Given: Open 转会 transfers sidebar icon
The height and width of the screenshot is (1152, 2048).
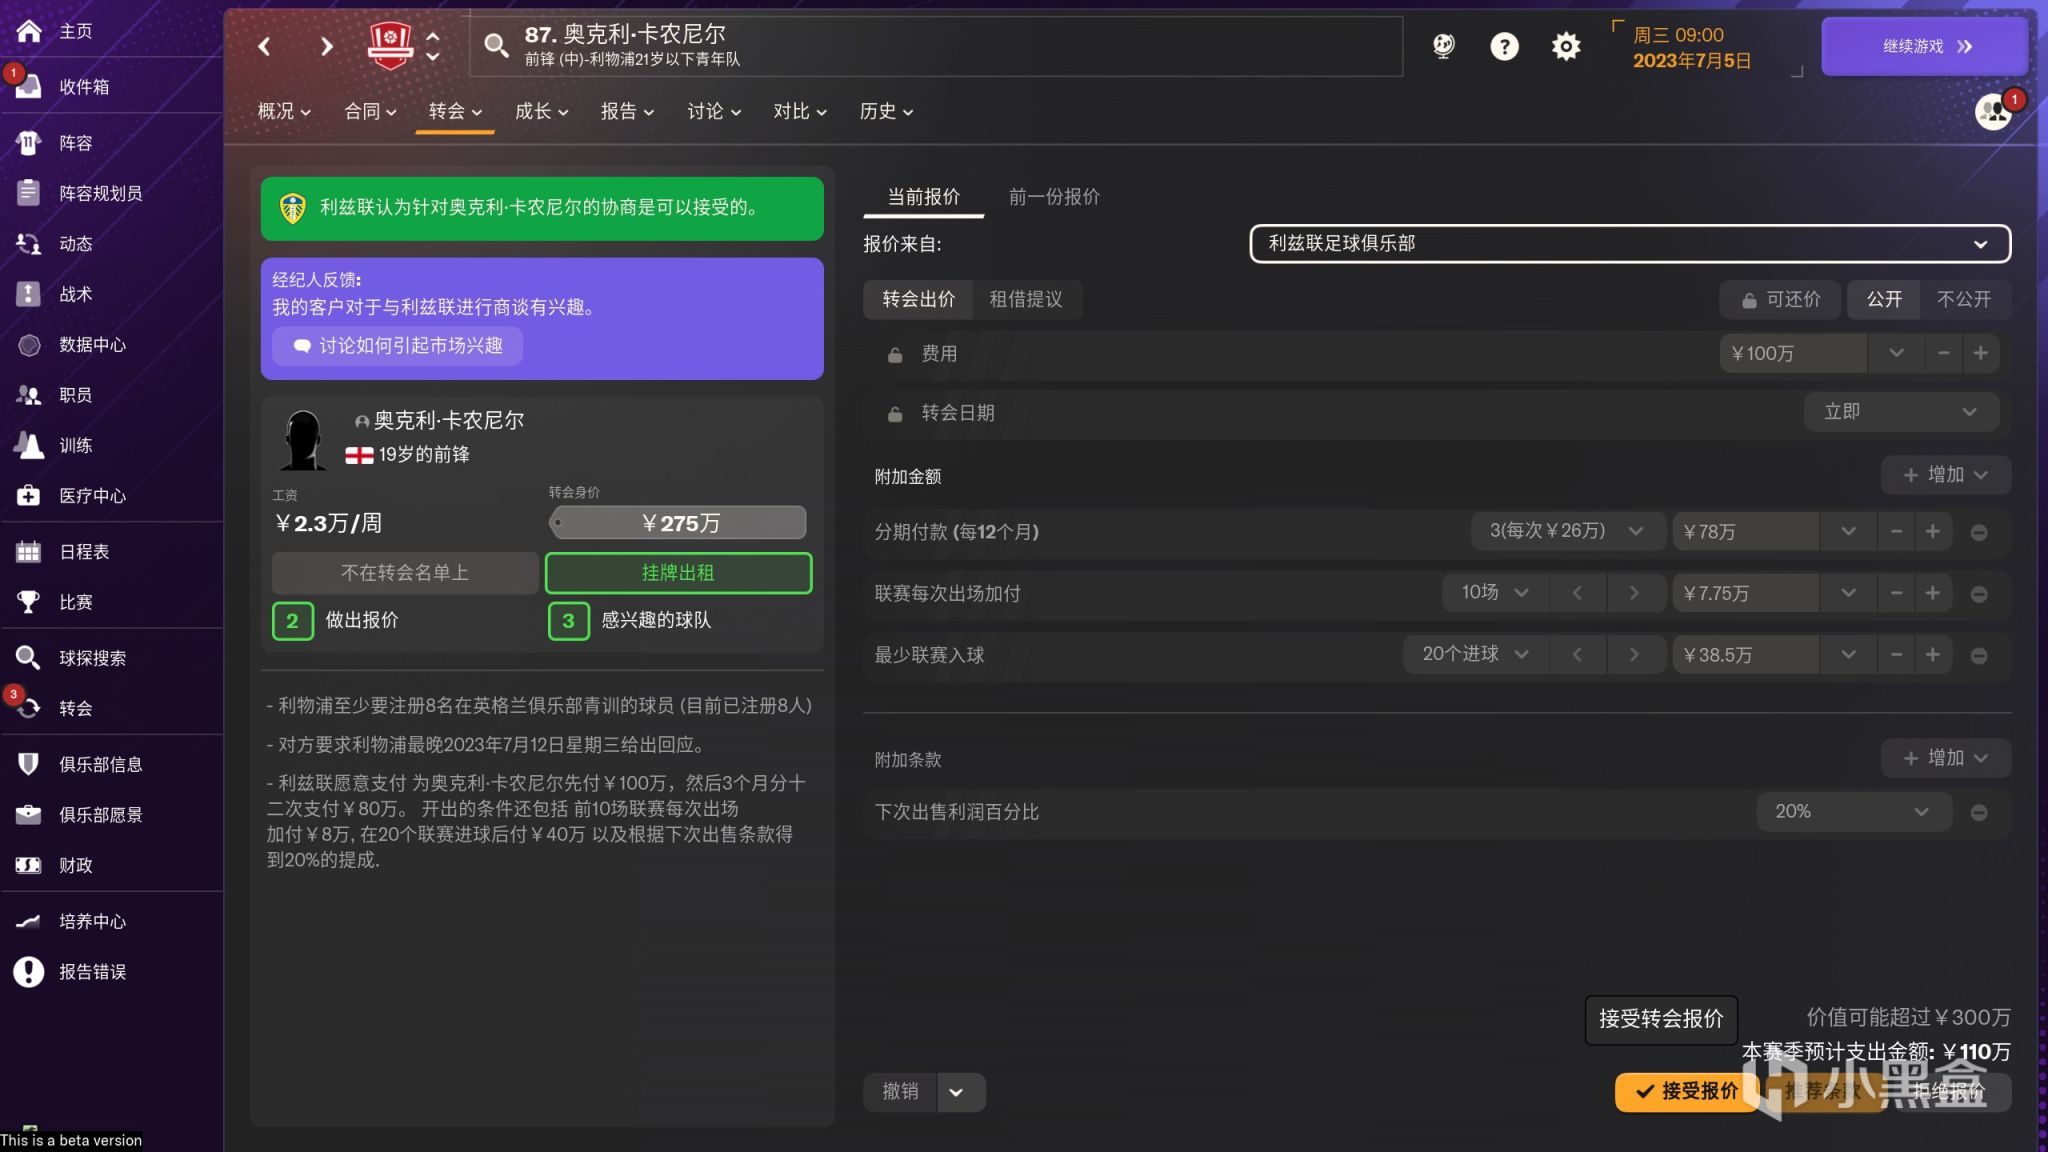Looking at the screenshot, I should [29, 708].
